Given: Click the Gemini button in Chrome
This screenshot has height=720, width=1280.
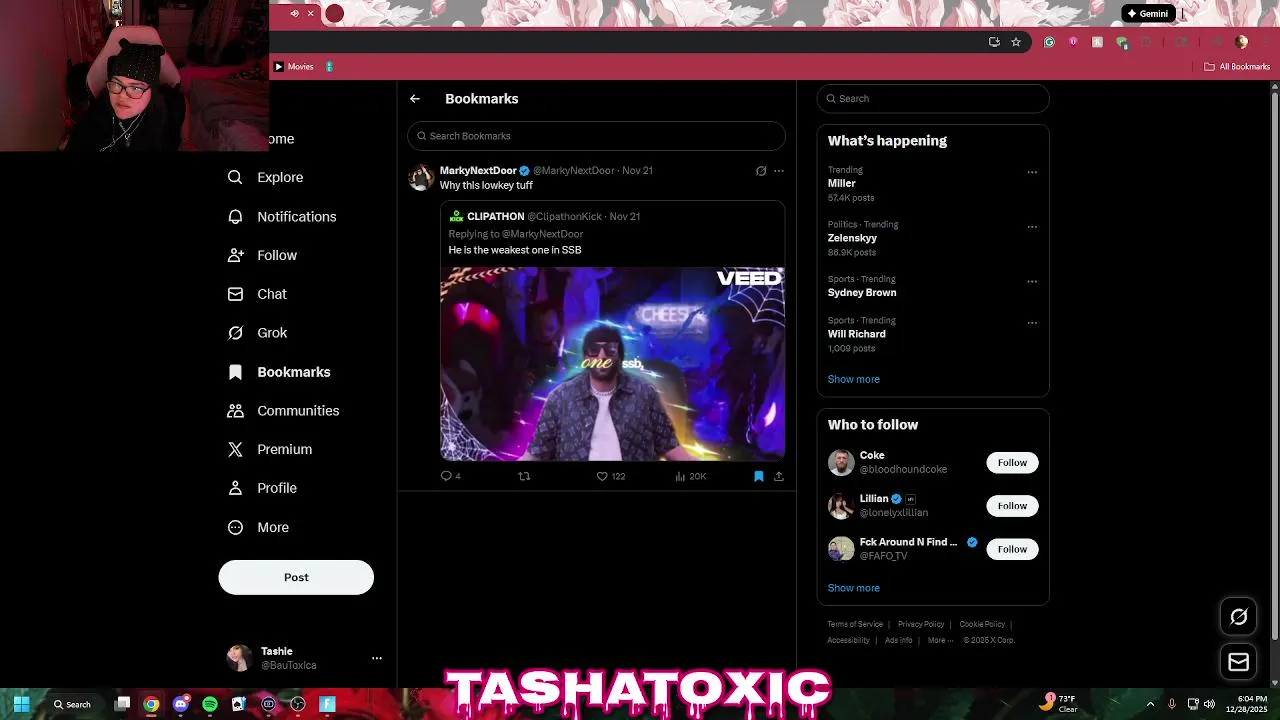Looking at the screenshot, I should (1147, 14).
